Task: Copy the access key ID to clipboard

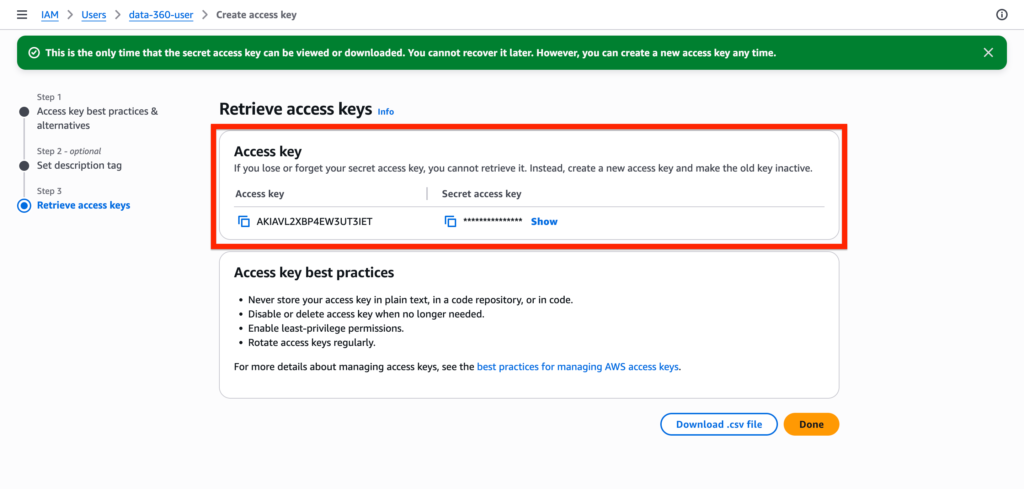Action: pos(243,221)
